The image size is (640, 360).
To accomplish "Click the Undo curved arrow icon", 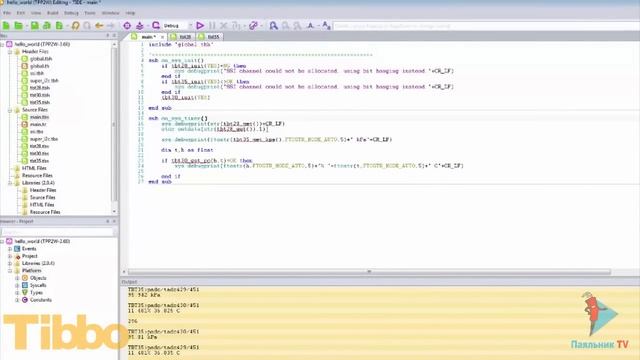I will pos(76,26).
